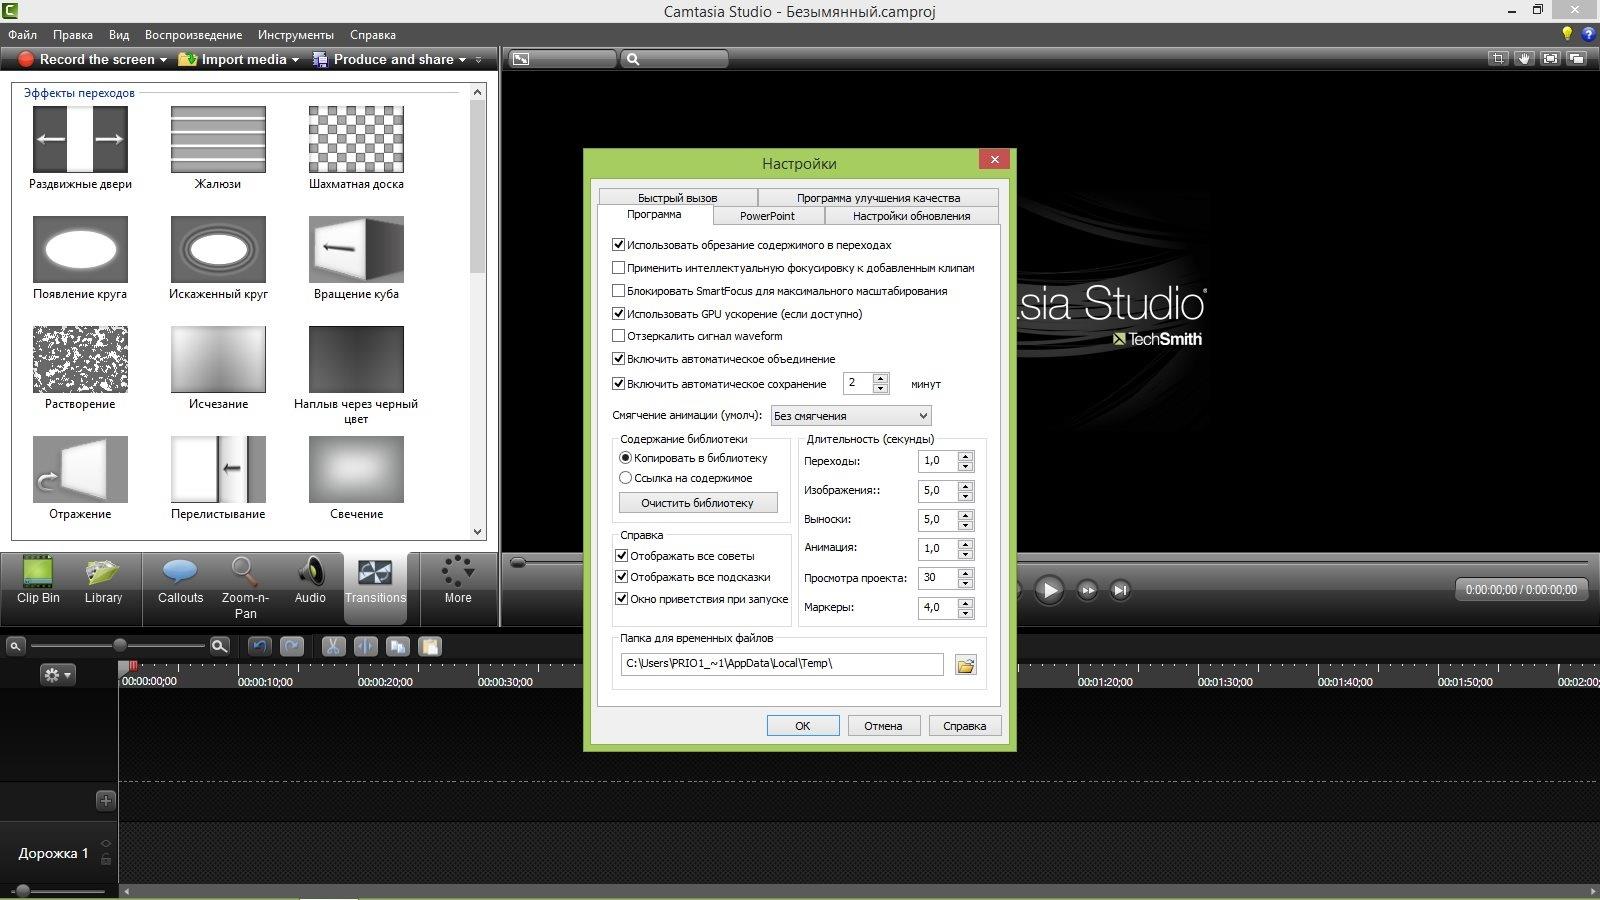Jump to next clip playback button
The image size is (1600, 900).
1121,590
